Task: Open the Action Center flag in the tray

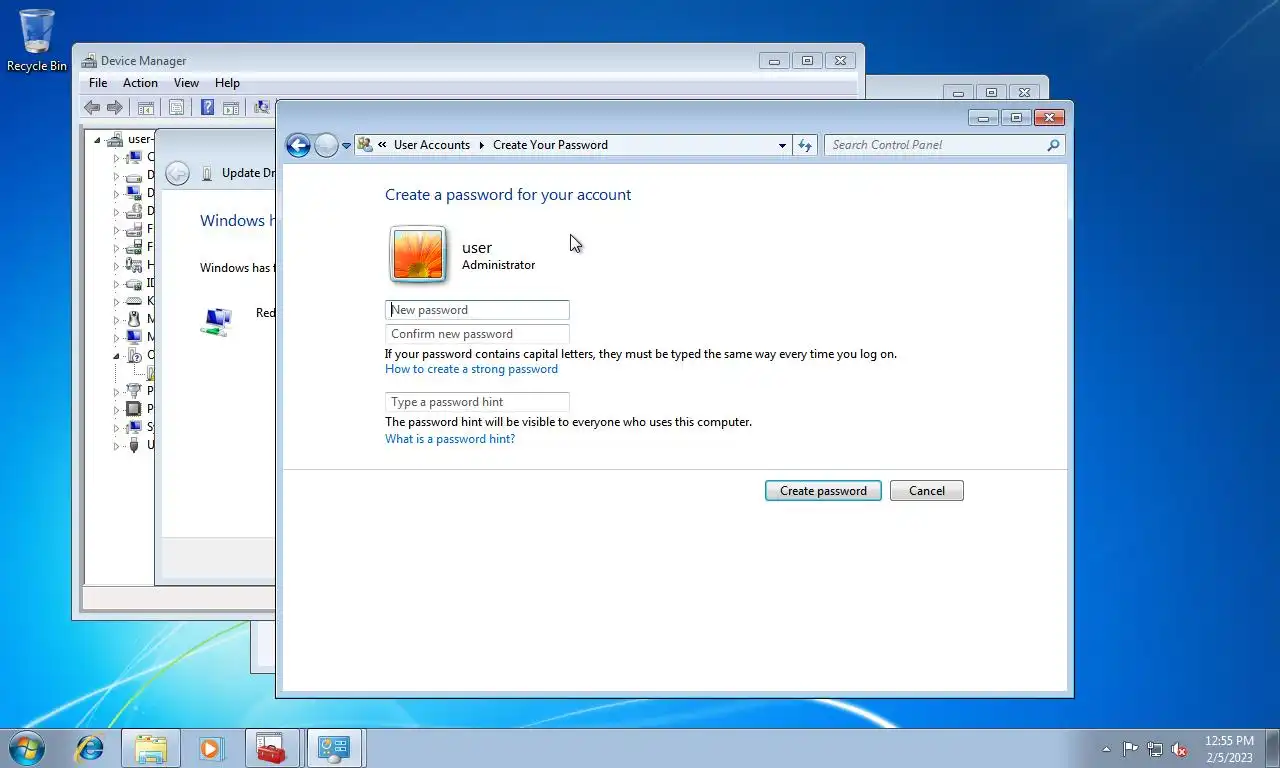Action: pos(1130,749)
